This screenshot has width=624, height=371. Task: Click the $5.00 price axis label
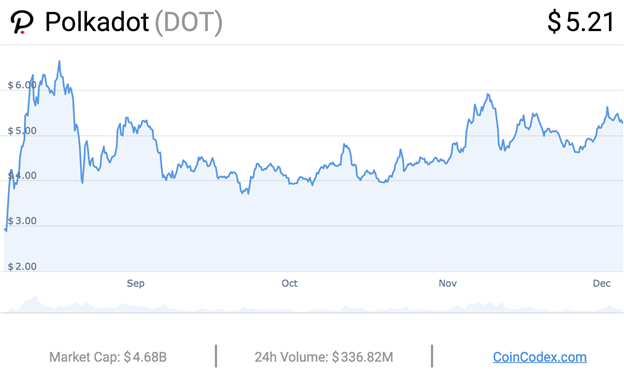point(22,131)
